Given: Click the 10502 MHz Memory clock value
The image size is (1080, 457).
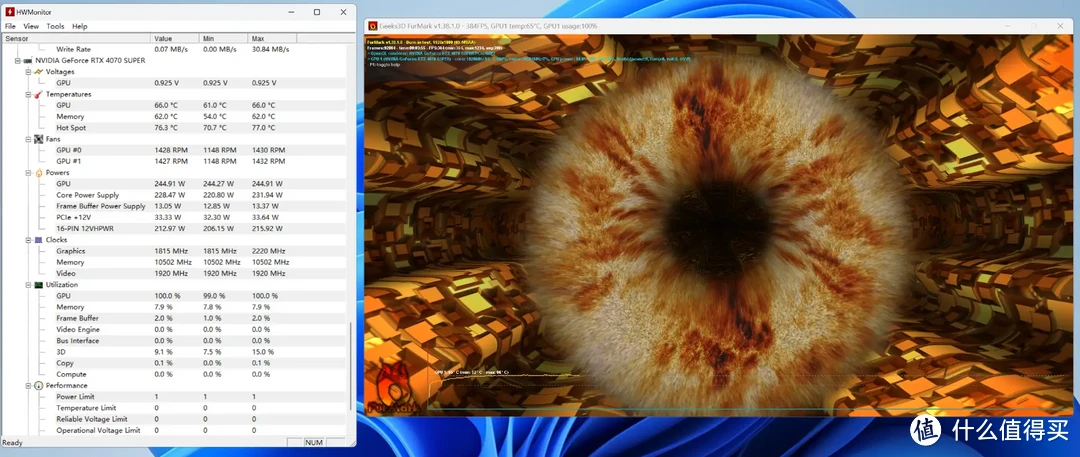Looking at the screenshot, I should pos(173,263).
